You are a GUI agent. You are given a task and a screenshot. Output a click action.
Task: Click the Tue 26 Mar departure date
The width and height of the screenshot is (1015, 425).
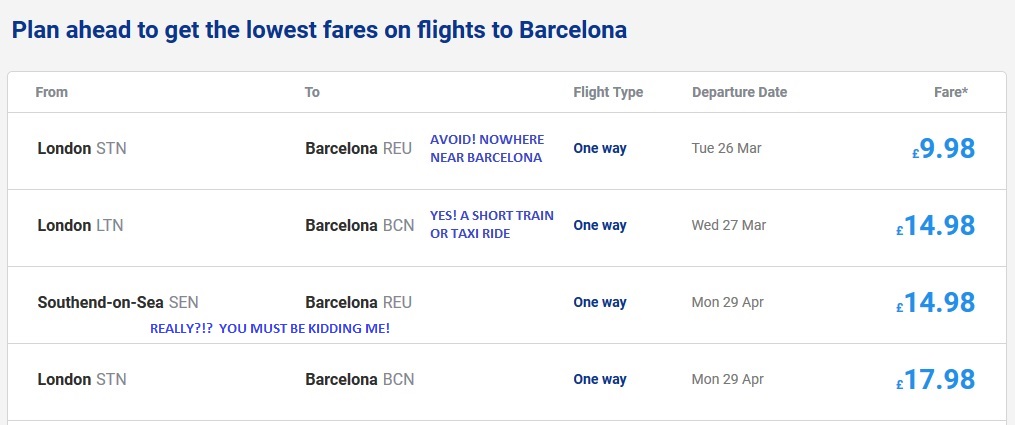(x=726, y=149)
